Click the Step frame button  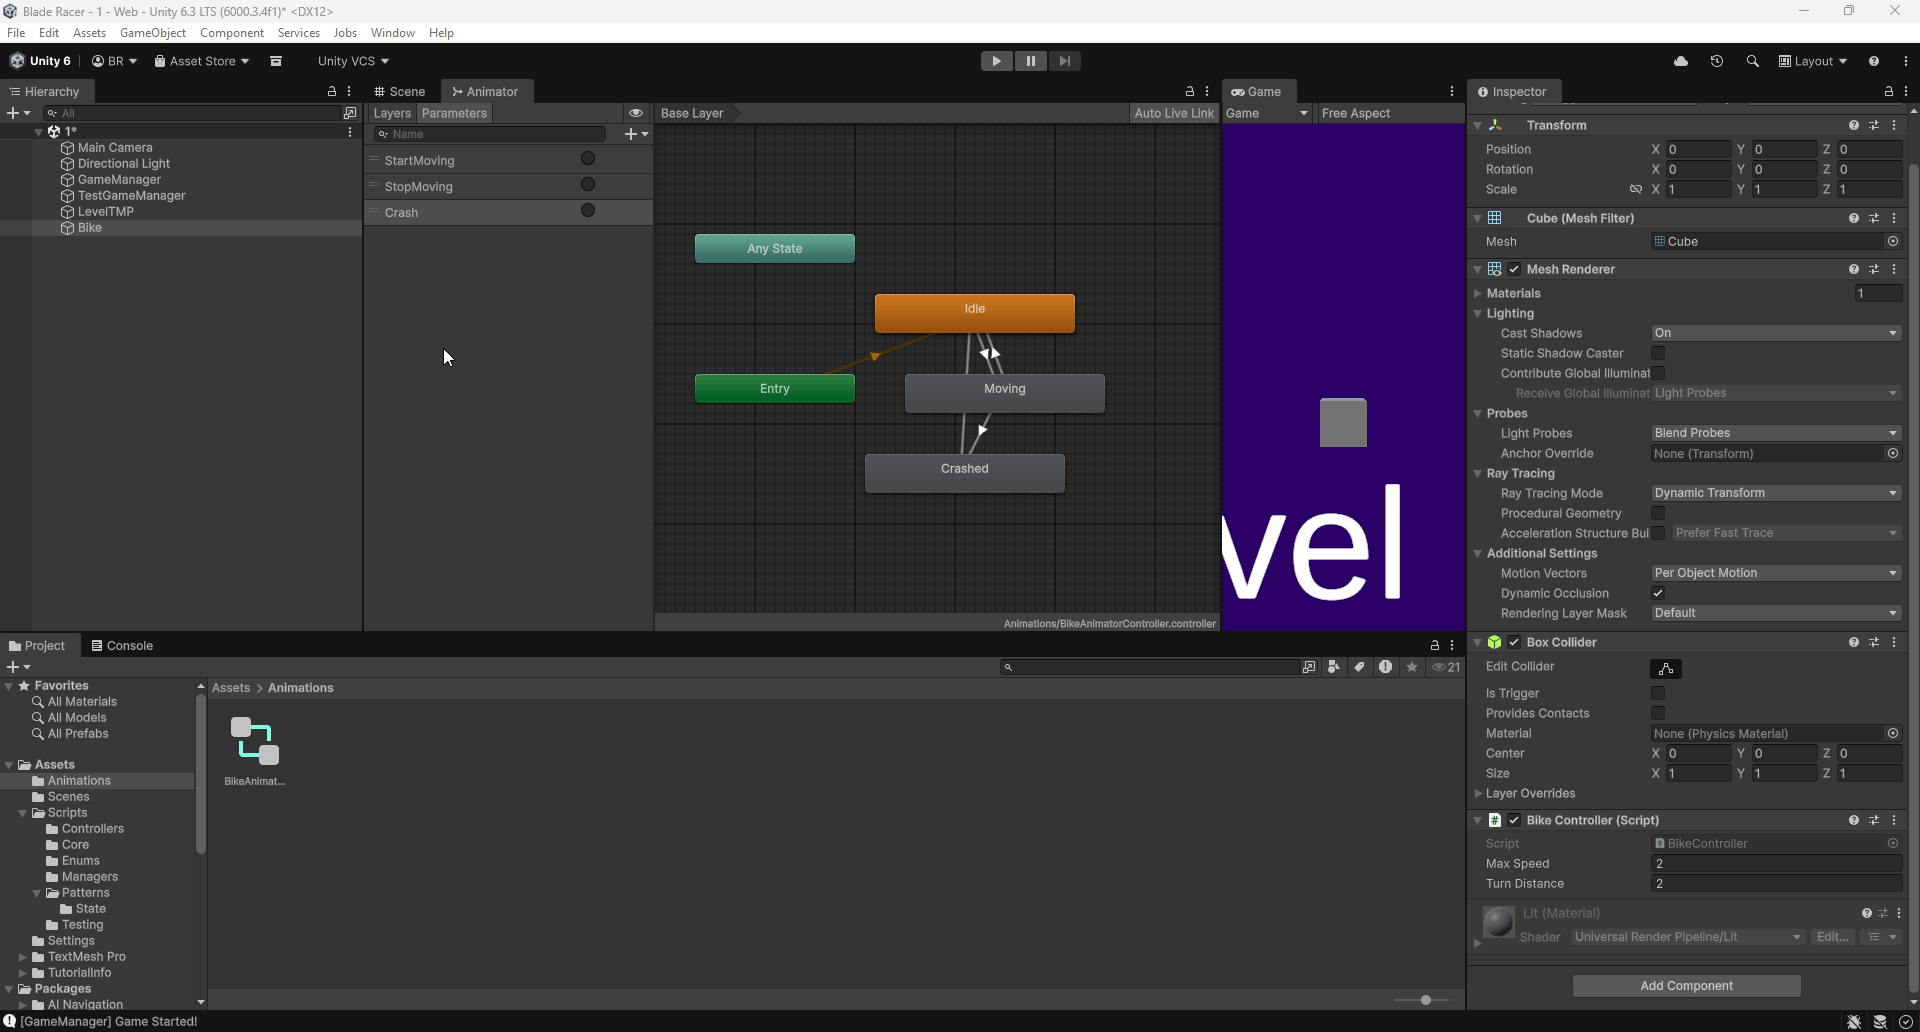(1065, 61)
